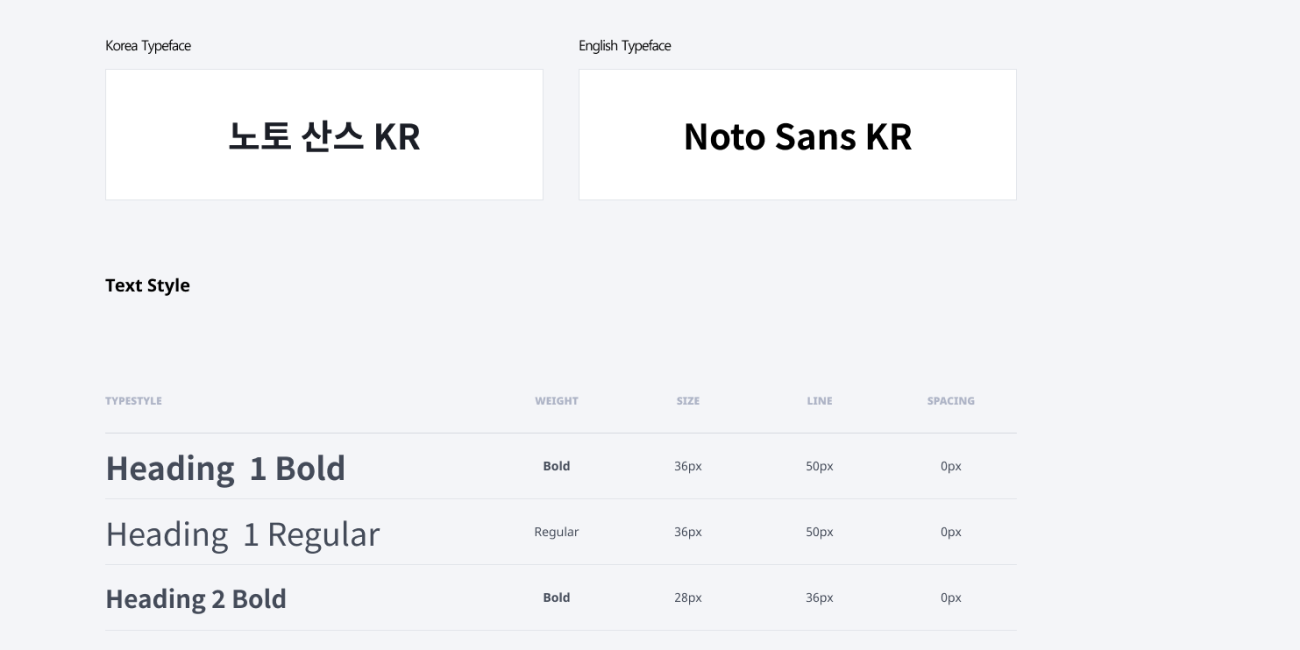Select the 'Heading 1 Bold' sample text
Image resolution: width=1300 pixels, height=650 pixels.
(225, 468)
